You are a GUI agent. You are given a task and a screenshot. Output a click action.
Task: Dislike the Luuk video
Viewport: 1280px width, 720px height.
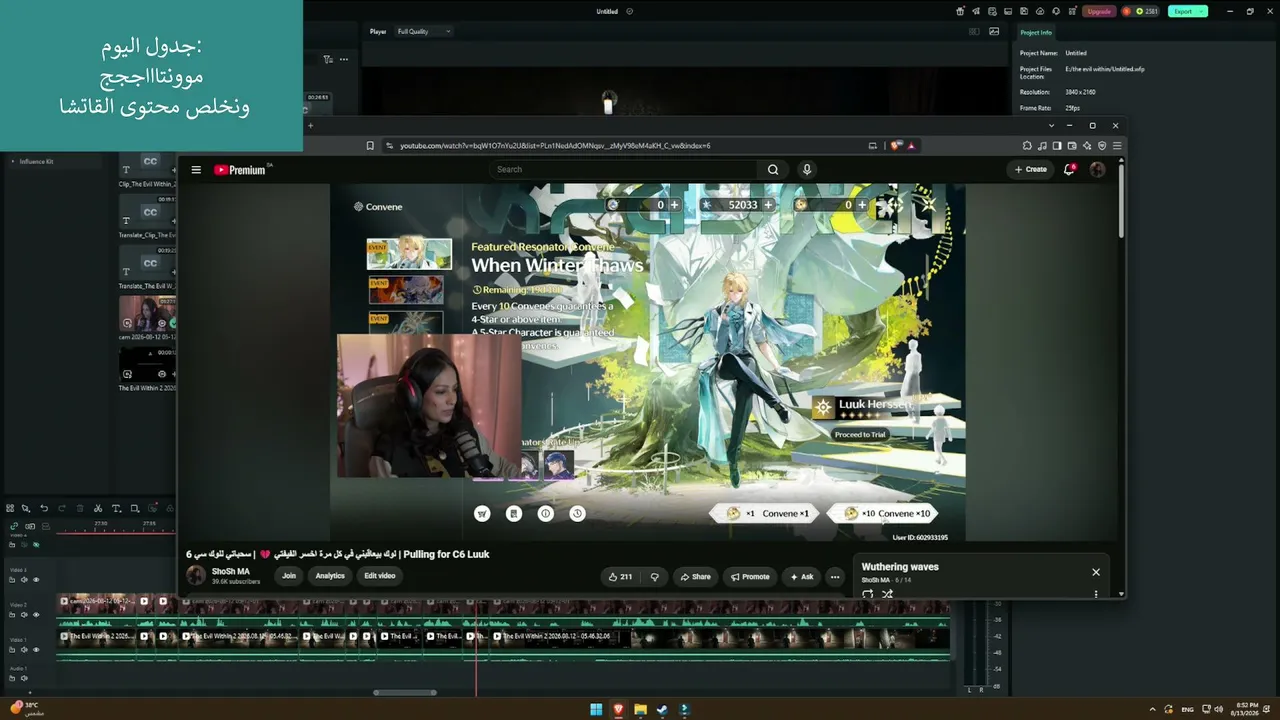click(654, 576)
